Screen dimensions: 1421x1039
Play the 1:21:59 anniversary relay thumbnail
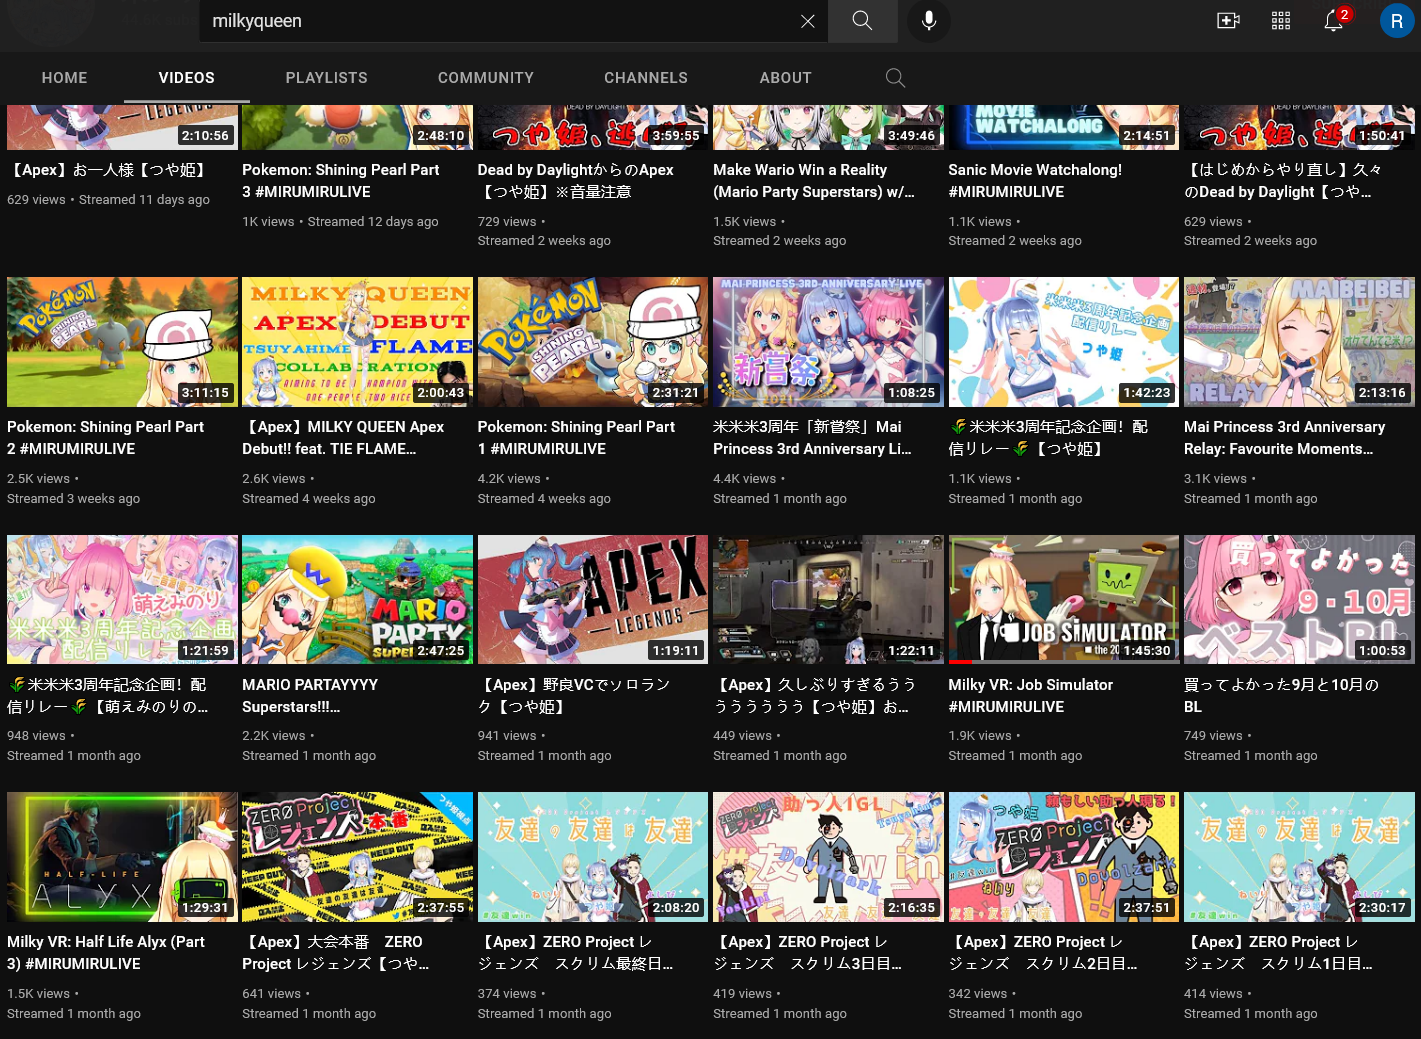[122, 599]
